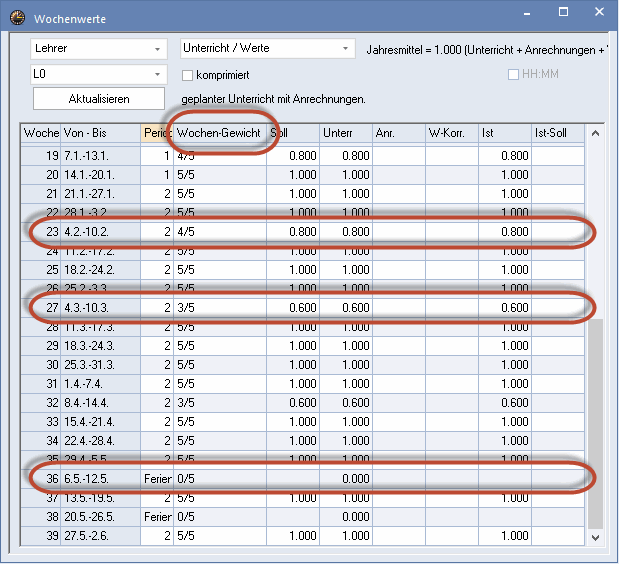Click the Ist column header

coord(505,133)
